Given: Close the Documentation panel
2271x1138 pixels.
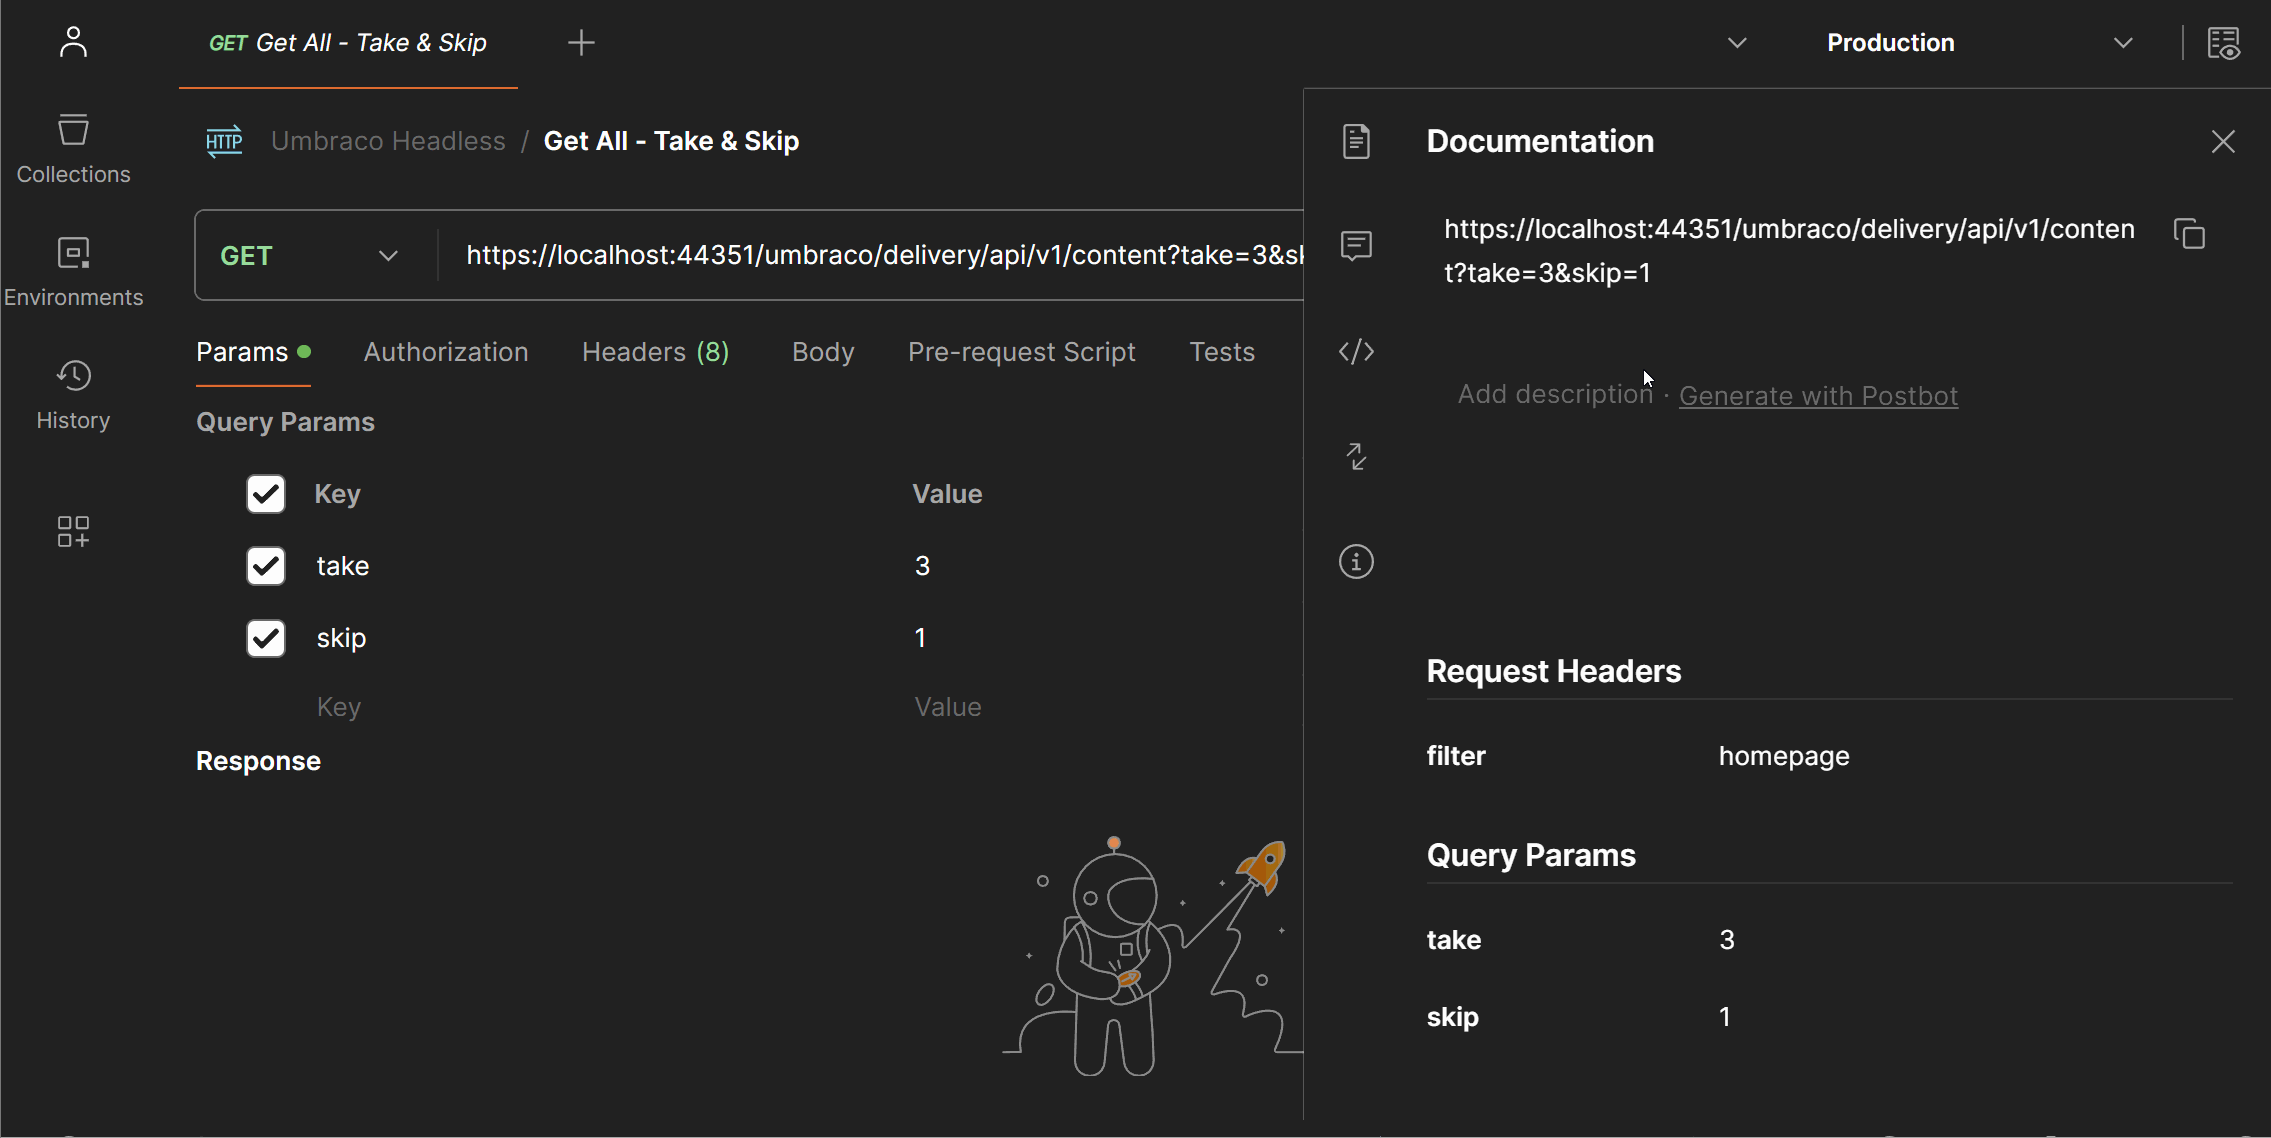Looking at the screenshot, I should tap(2222, 141).
